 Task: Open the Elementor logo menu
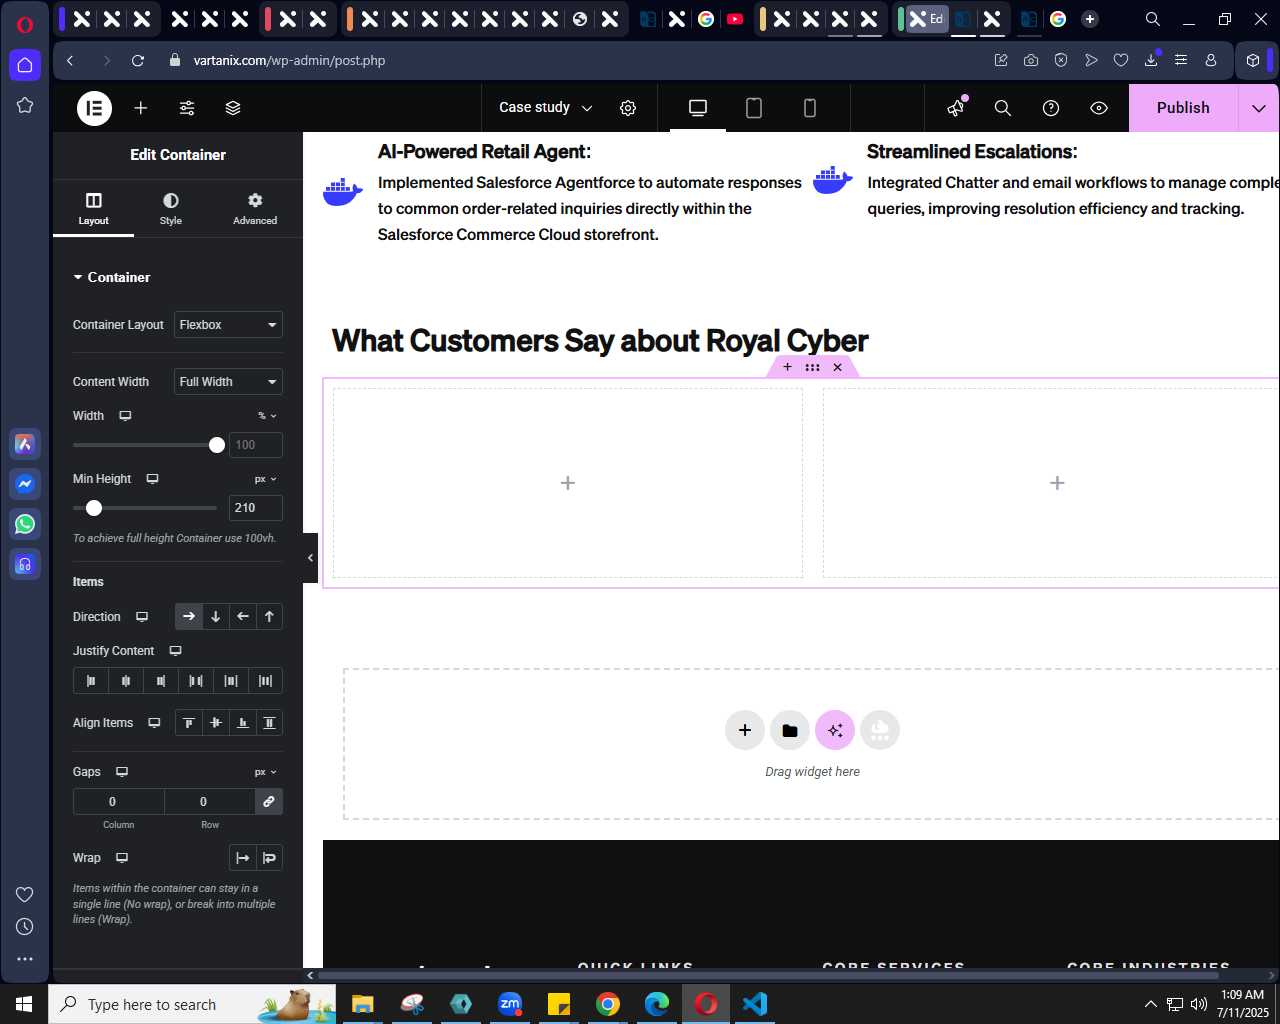pos(95,108)
